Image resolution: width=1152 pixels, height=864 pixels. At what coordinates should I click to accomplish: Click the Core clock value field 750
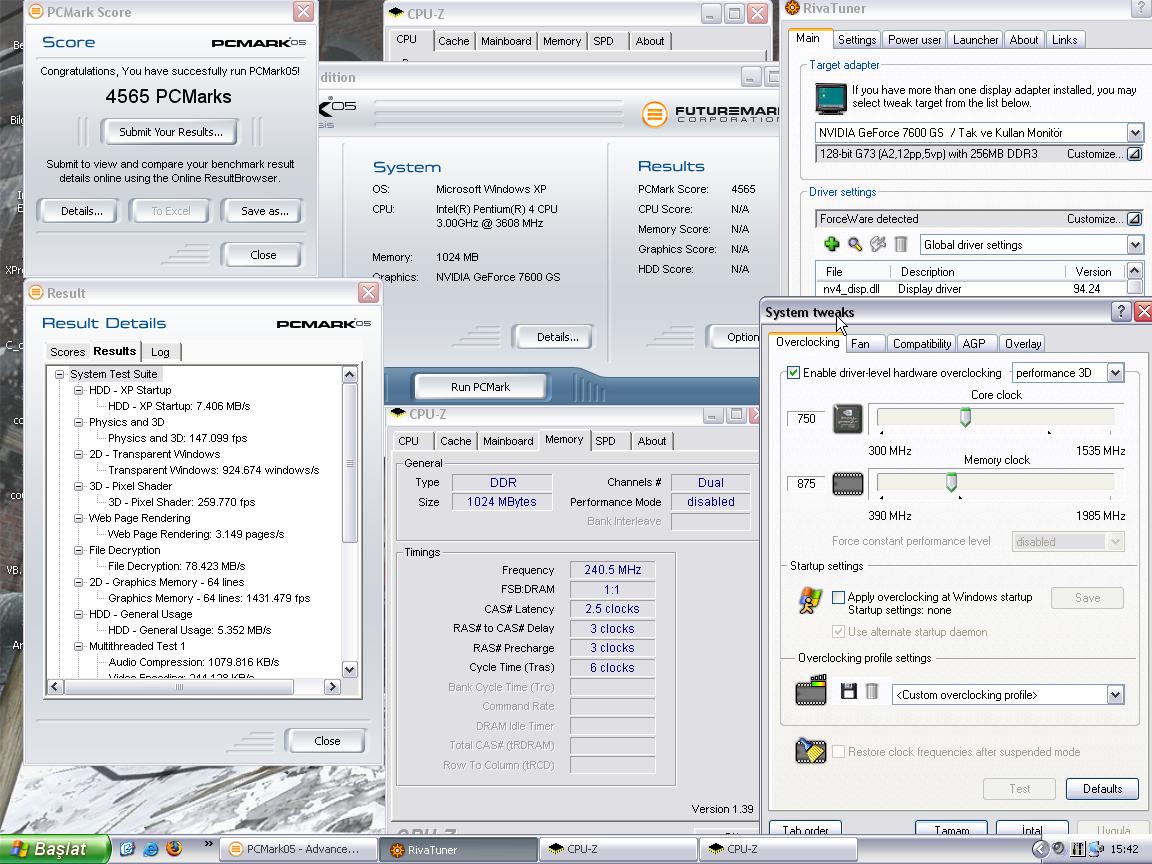806,418
